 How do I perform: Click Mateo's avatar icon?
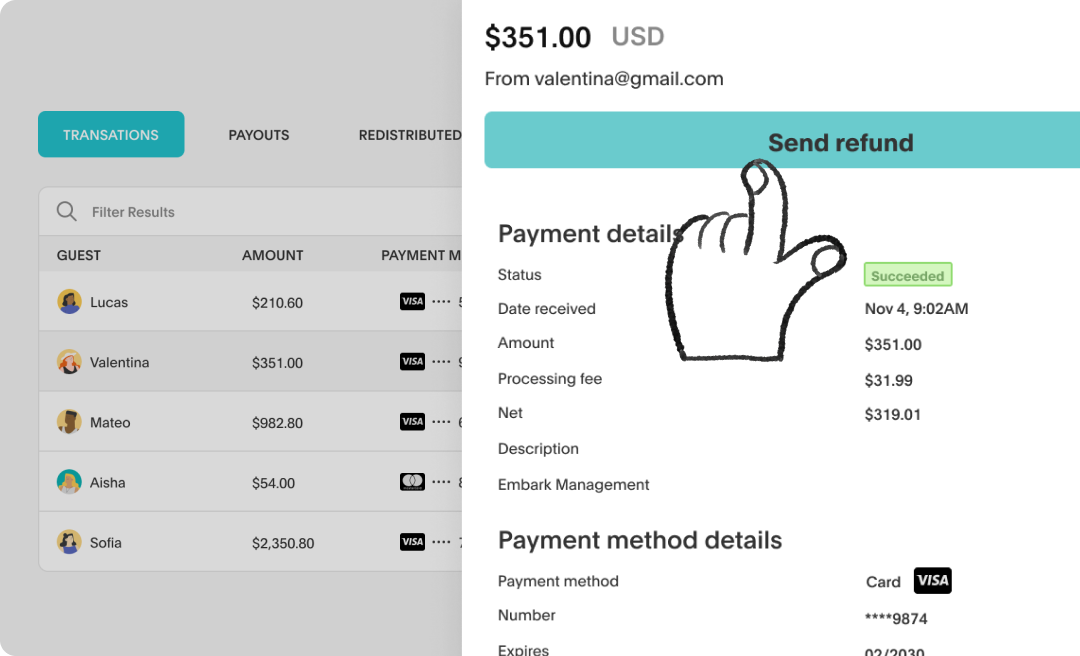click(69, 422)
